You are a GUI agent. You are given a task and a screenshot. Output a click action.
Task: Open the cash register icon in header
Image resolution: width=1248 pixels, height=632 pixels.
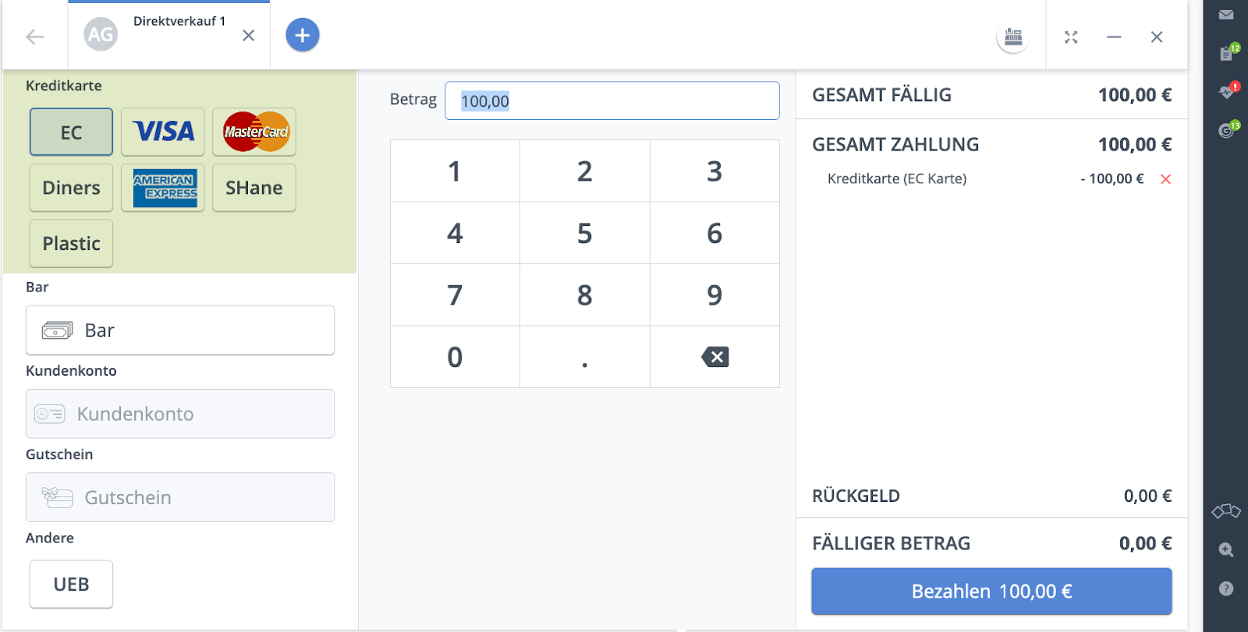tap(1013, 37)
